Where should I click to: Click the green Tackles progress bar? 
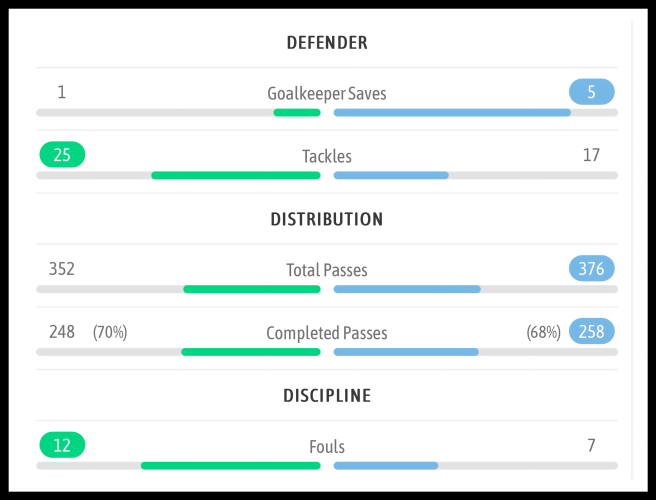[236, 175]
